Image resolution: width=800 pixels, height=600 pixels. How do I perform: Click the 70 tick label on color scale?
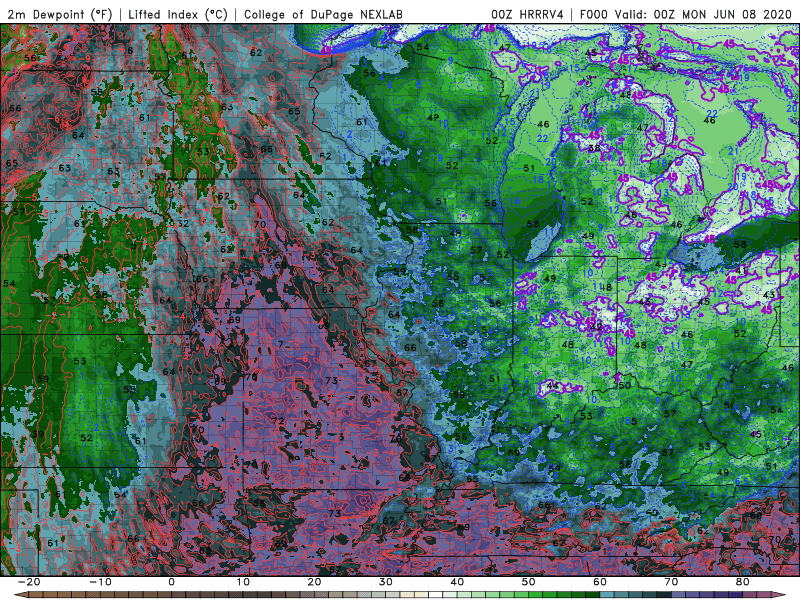(671, 582)
